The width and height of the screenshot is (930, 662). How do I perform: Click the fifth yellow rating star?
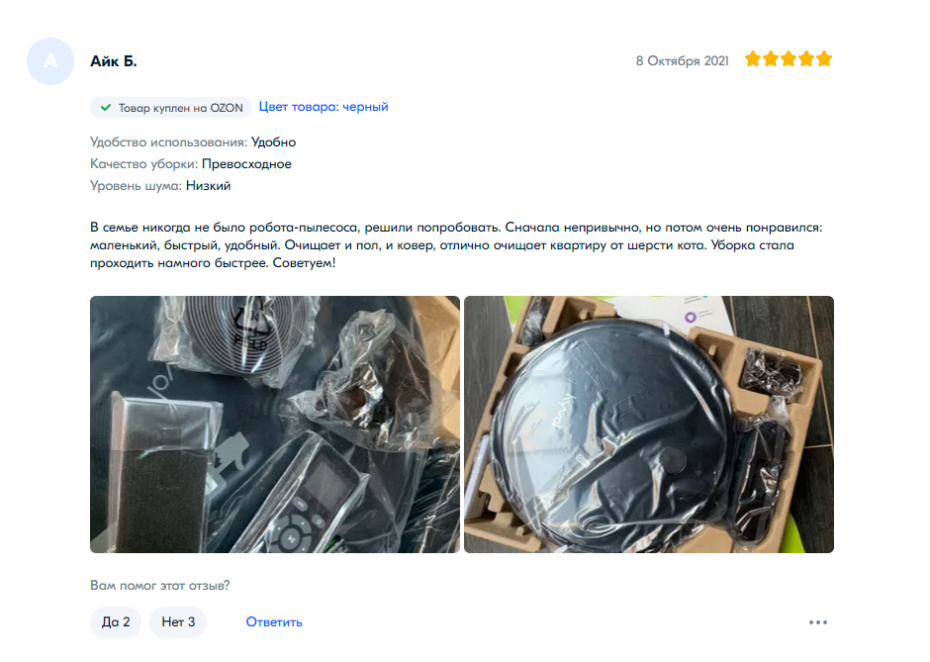824,59
